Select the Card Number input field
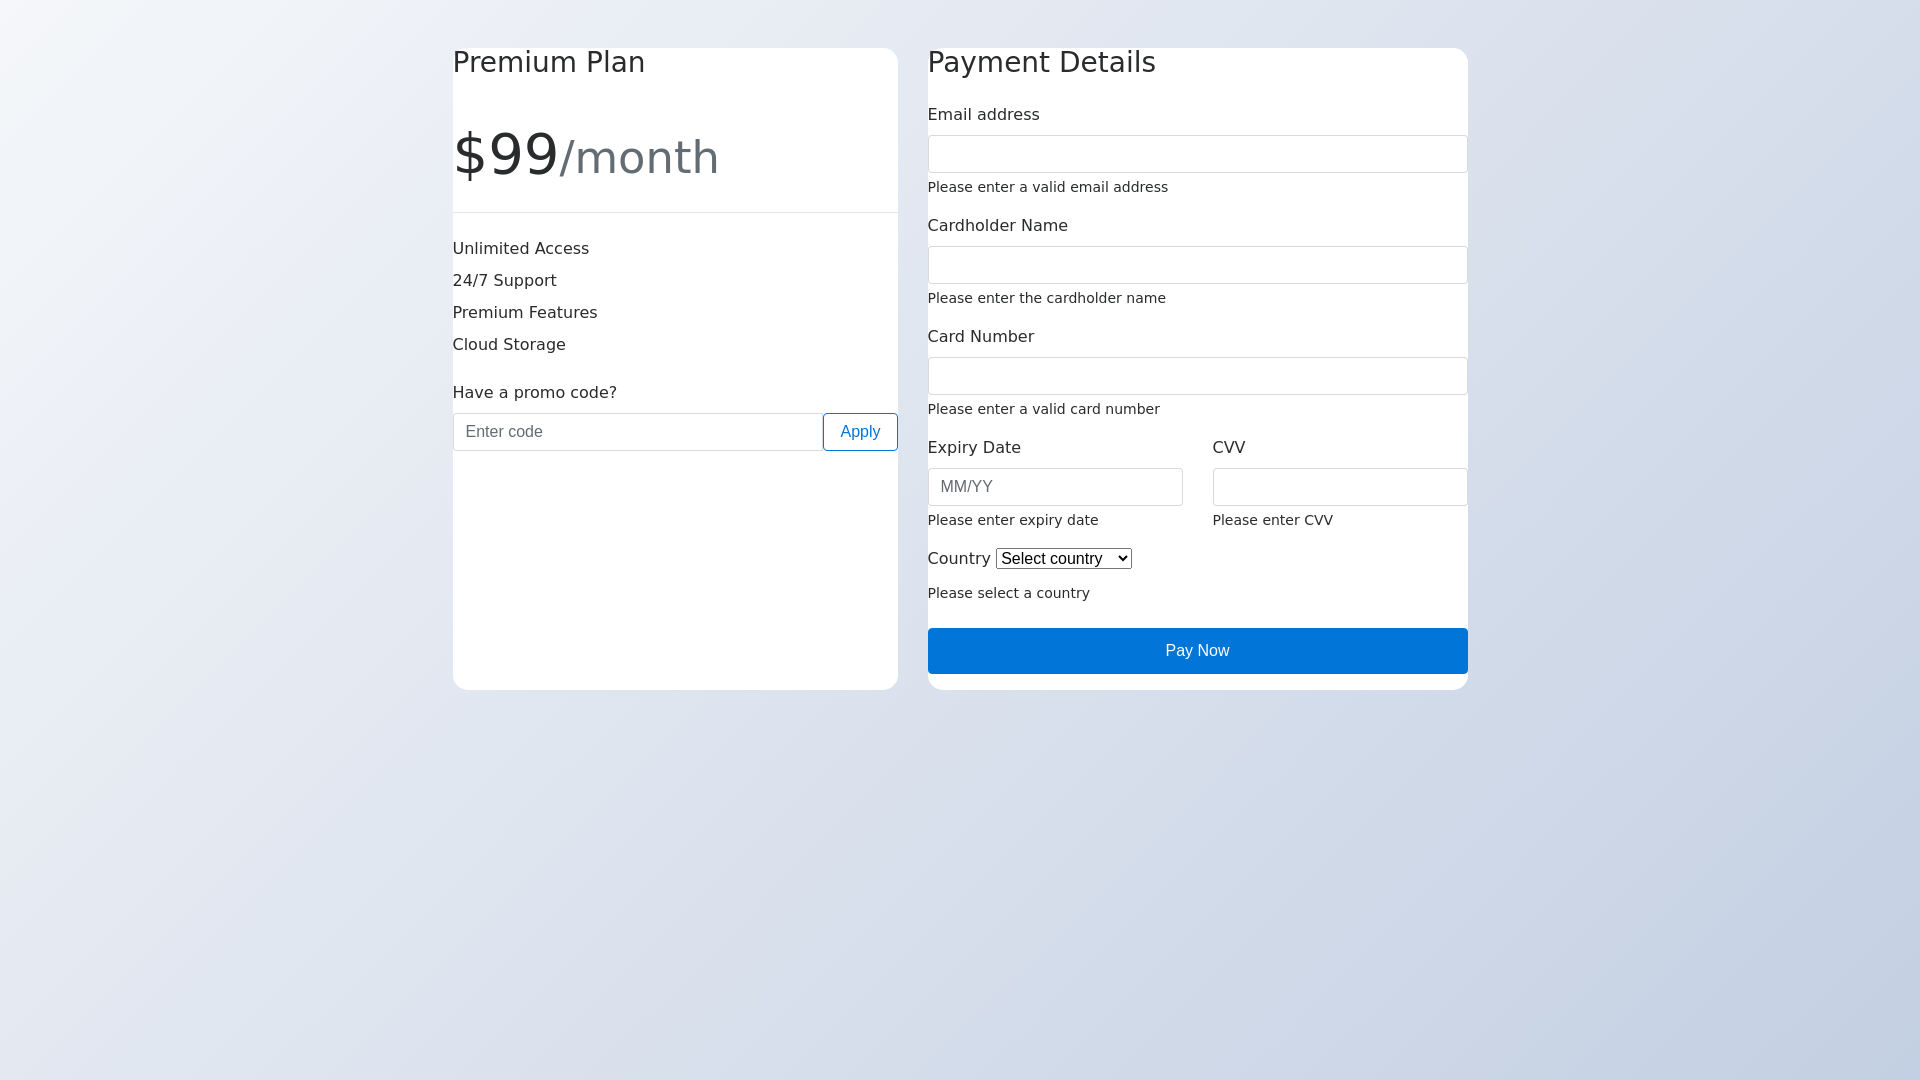Screen dimensions: 1920x1080 pos(1197,376)
